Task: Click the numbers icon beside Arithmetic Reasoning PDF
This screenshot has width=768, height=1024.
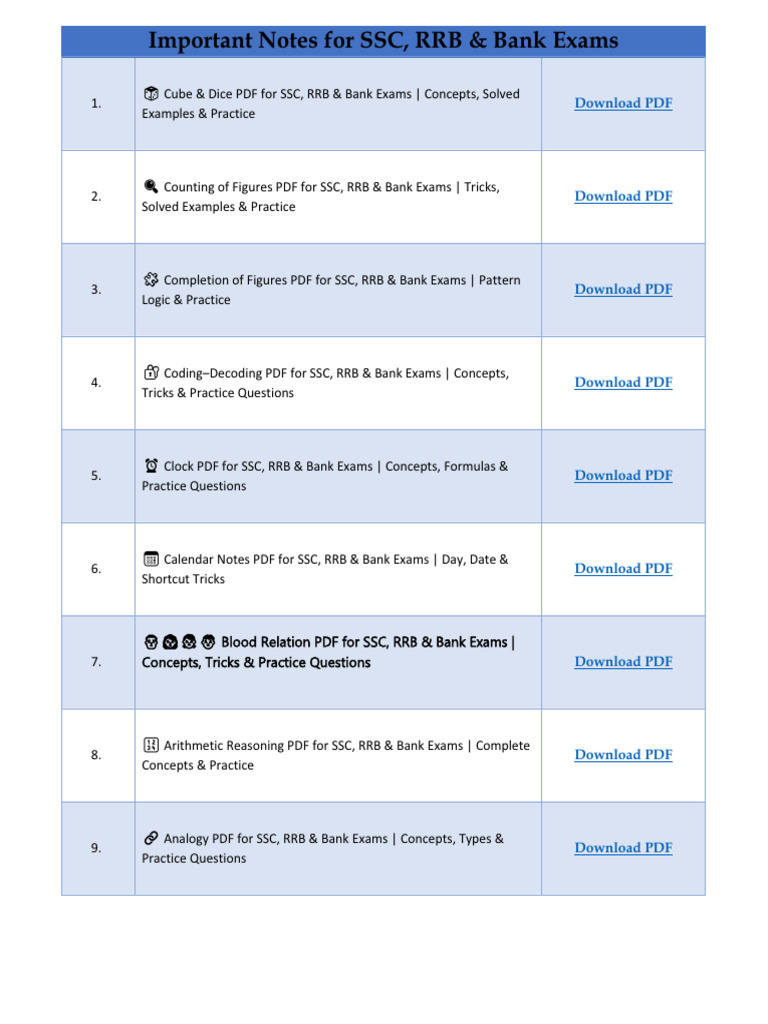Action: pyautogui.click(x=151, y=745)
